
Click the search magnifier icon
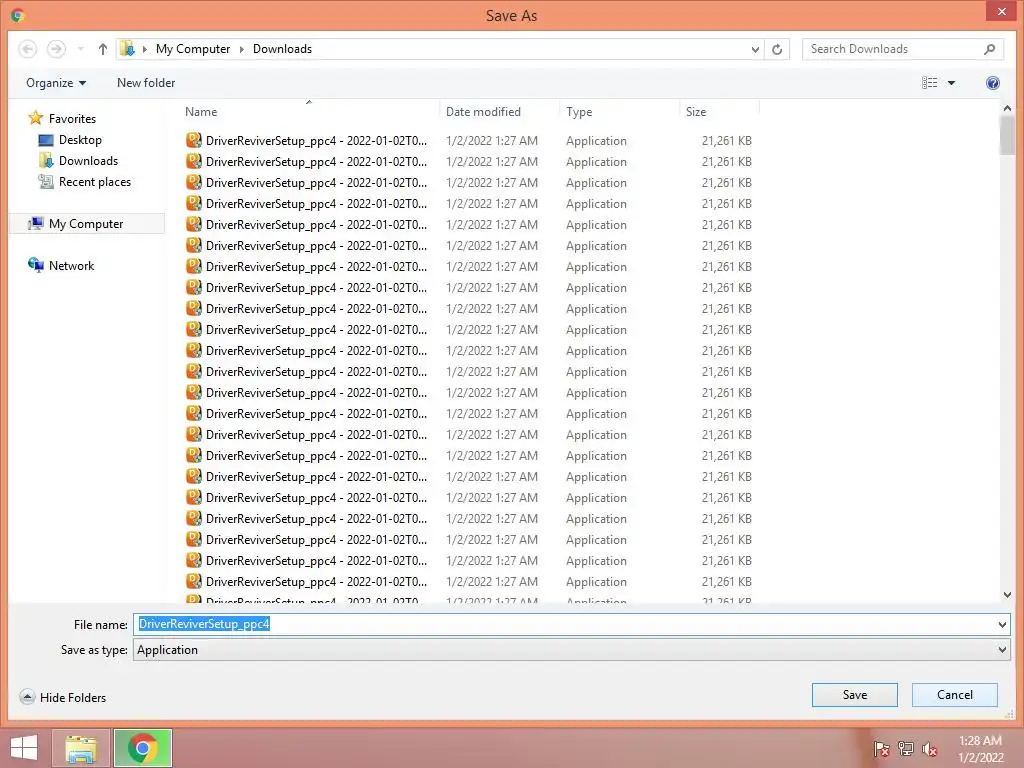989,49
